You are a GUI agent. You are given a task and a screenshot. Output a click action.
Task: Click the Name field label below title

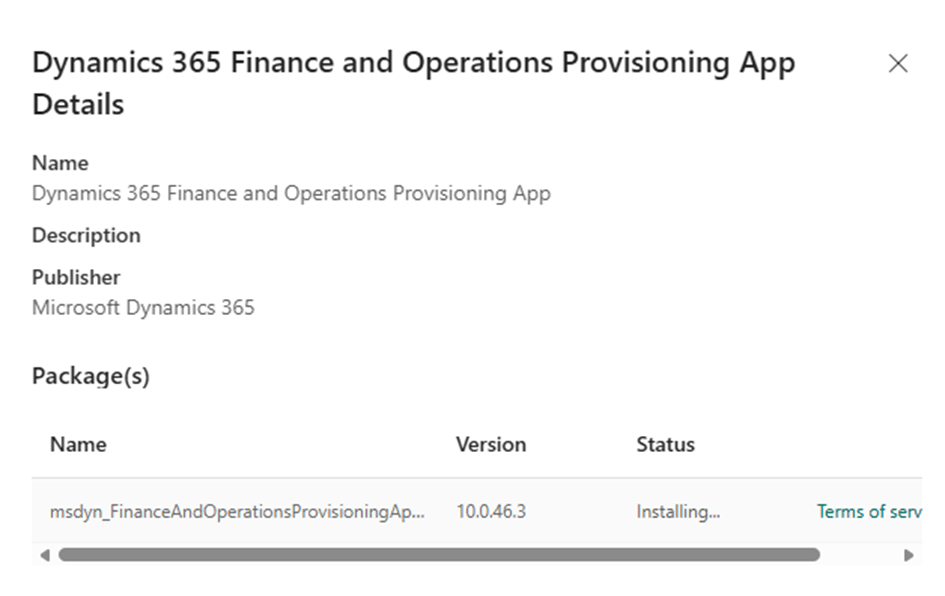point(60,163)
